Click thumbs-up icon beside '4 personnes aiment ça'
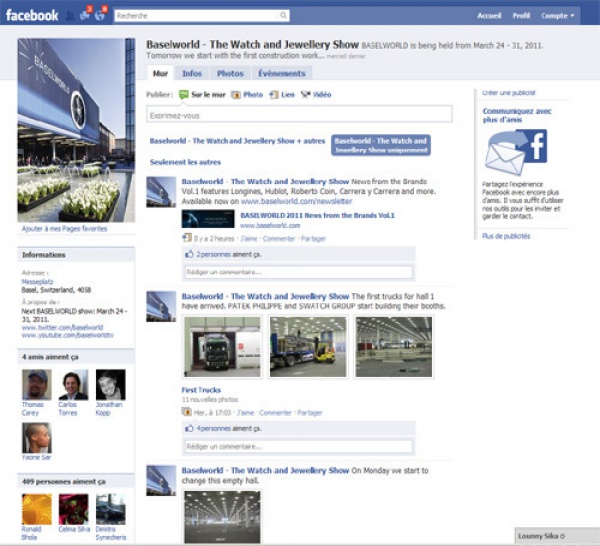This screenshot has width=600, height=546. point(189,428)
